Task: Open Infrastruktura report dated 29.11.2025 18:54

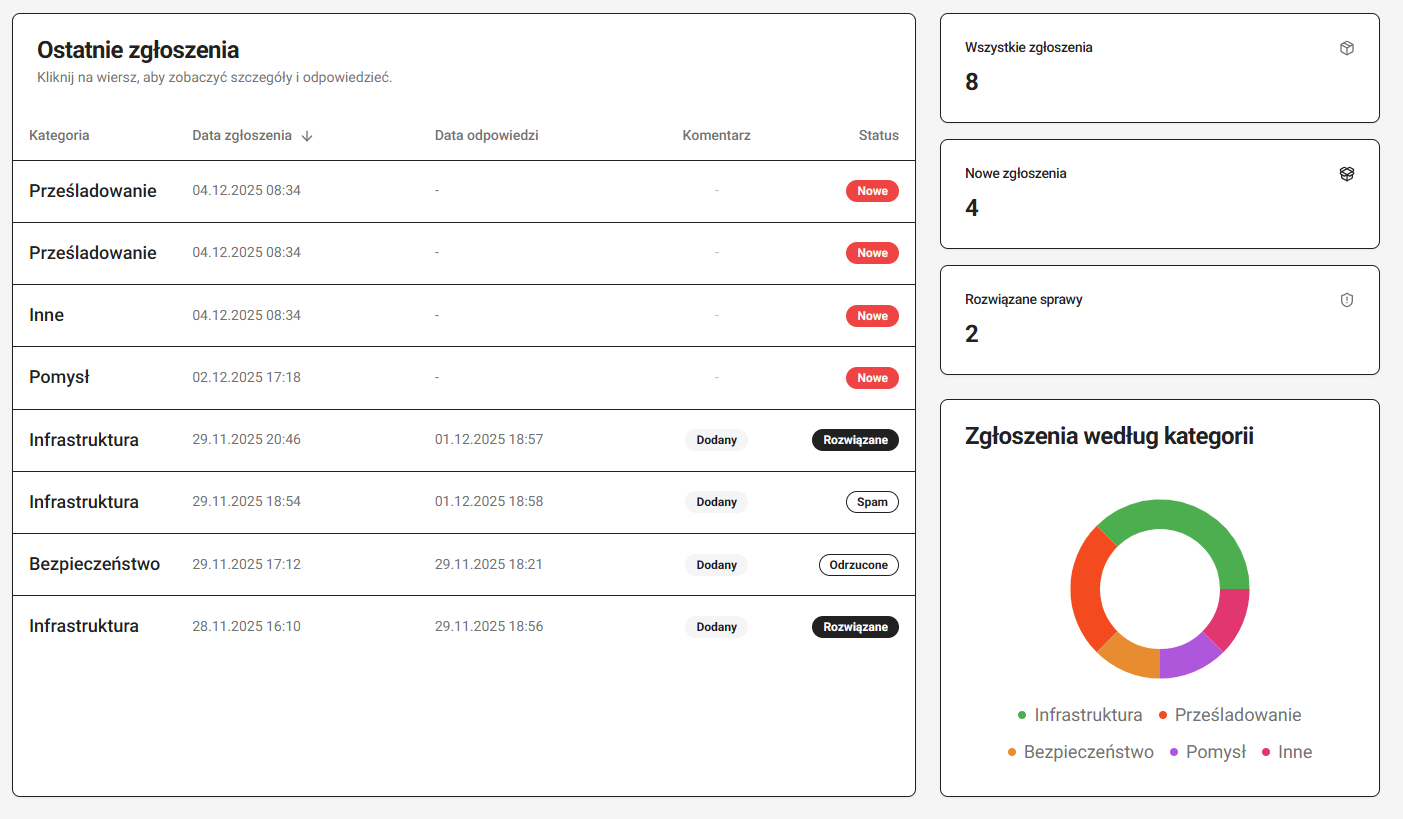Action: pos(464,502)
